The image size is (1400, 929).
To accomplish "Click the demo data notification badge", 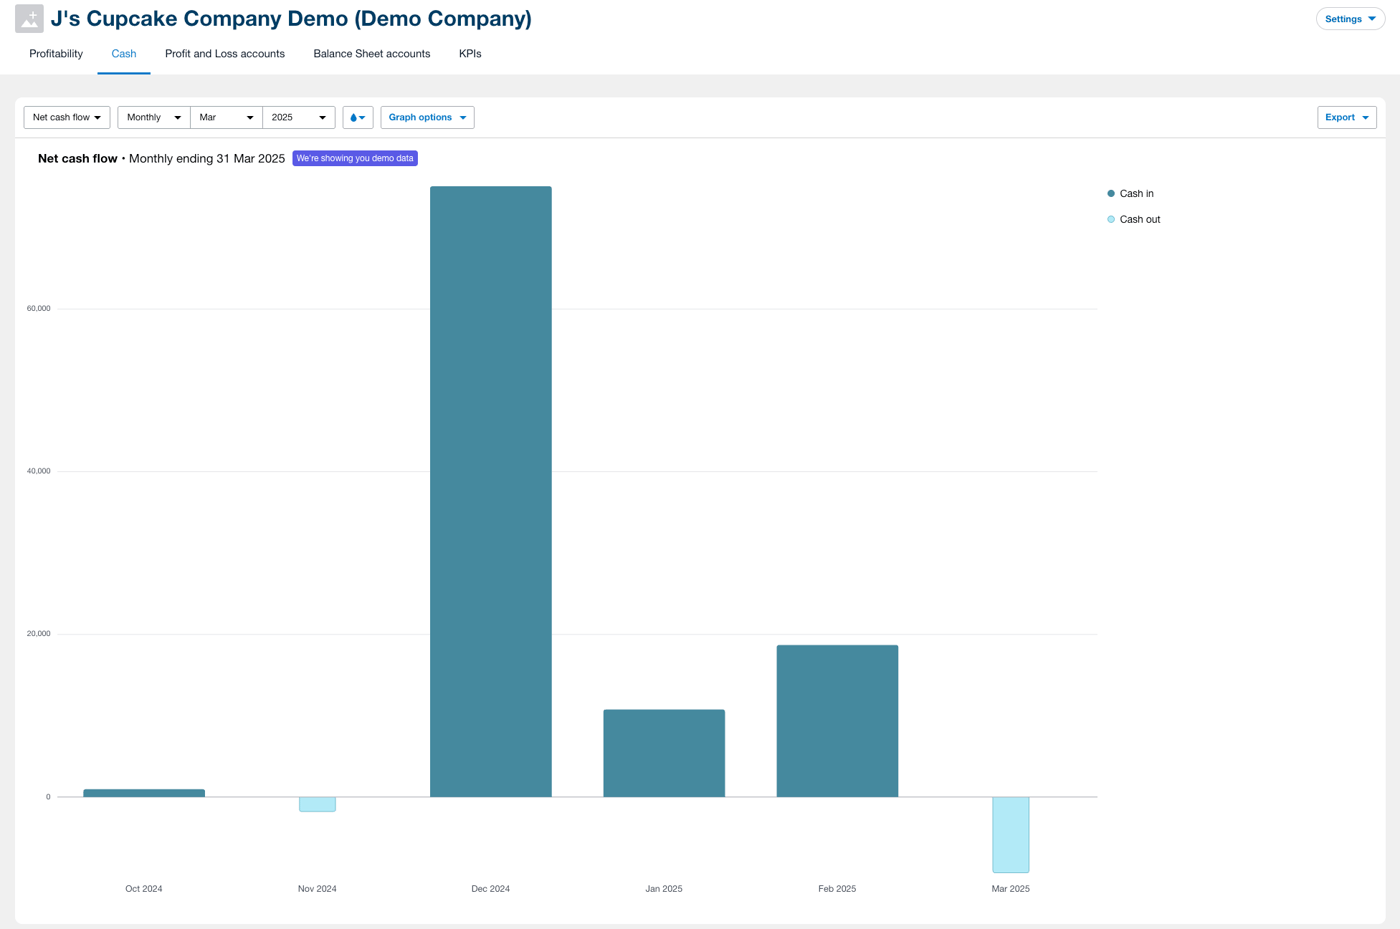I will [354, 158].
